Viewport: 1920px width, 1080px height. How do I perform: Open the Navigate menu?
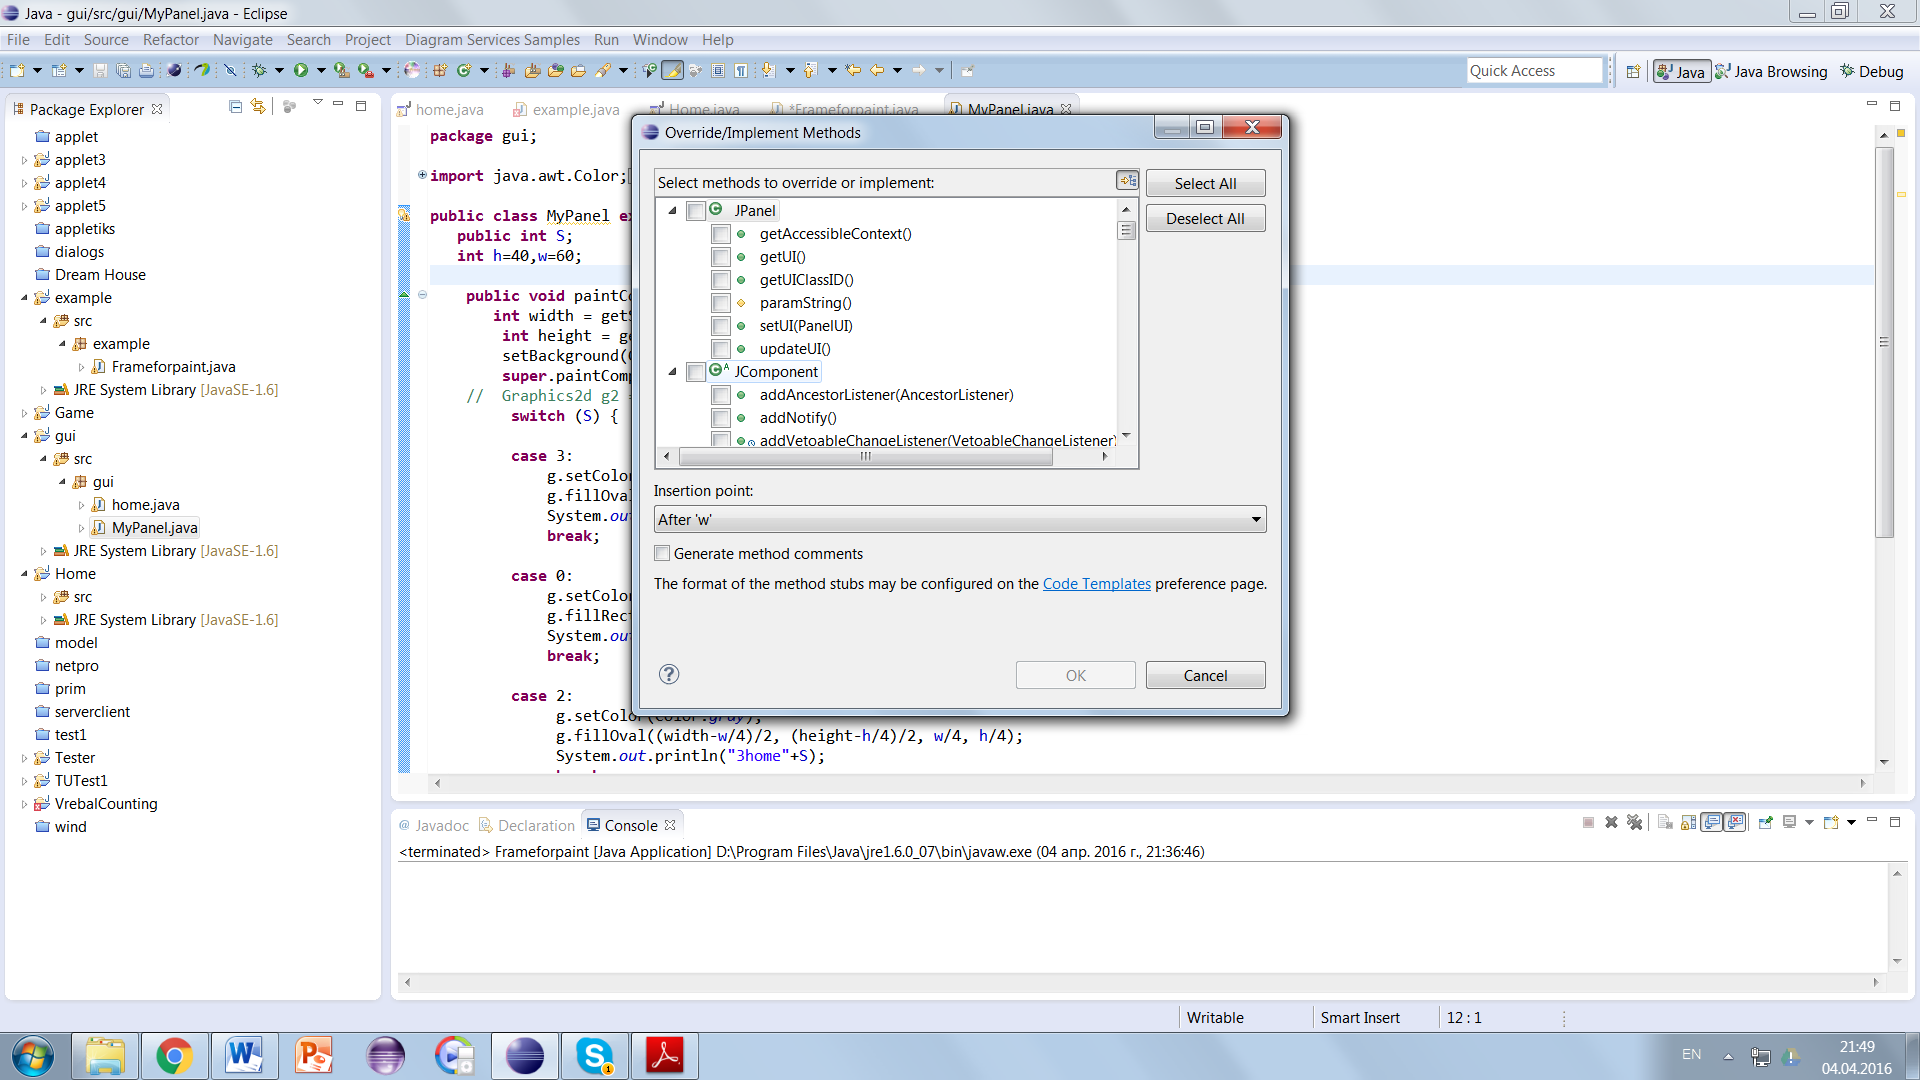click(243, 40)
